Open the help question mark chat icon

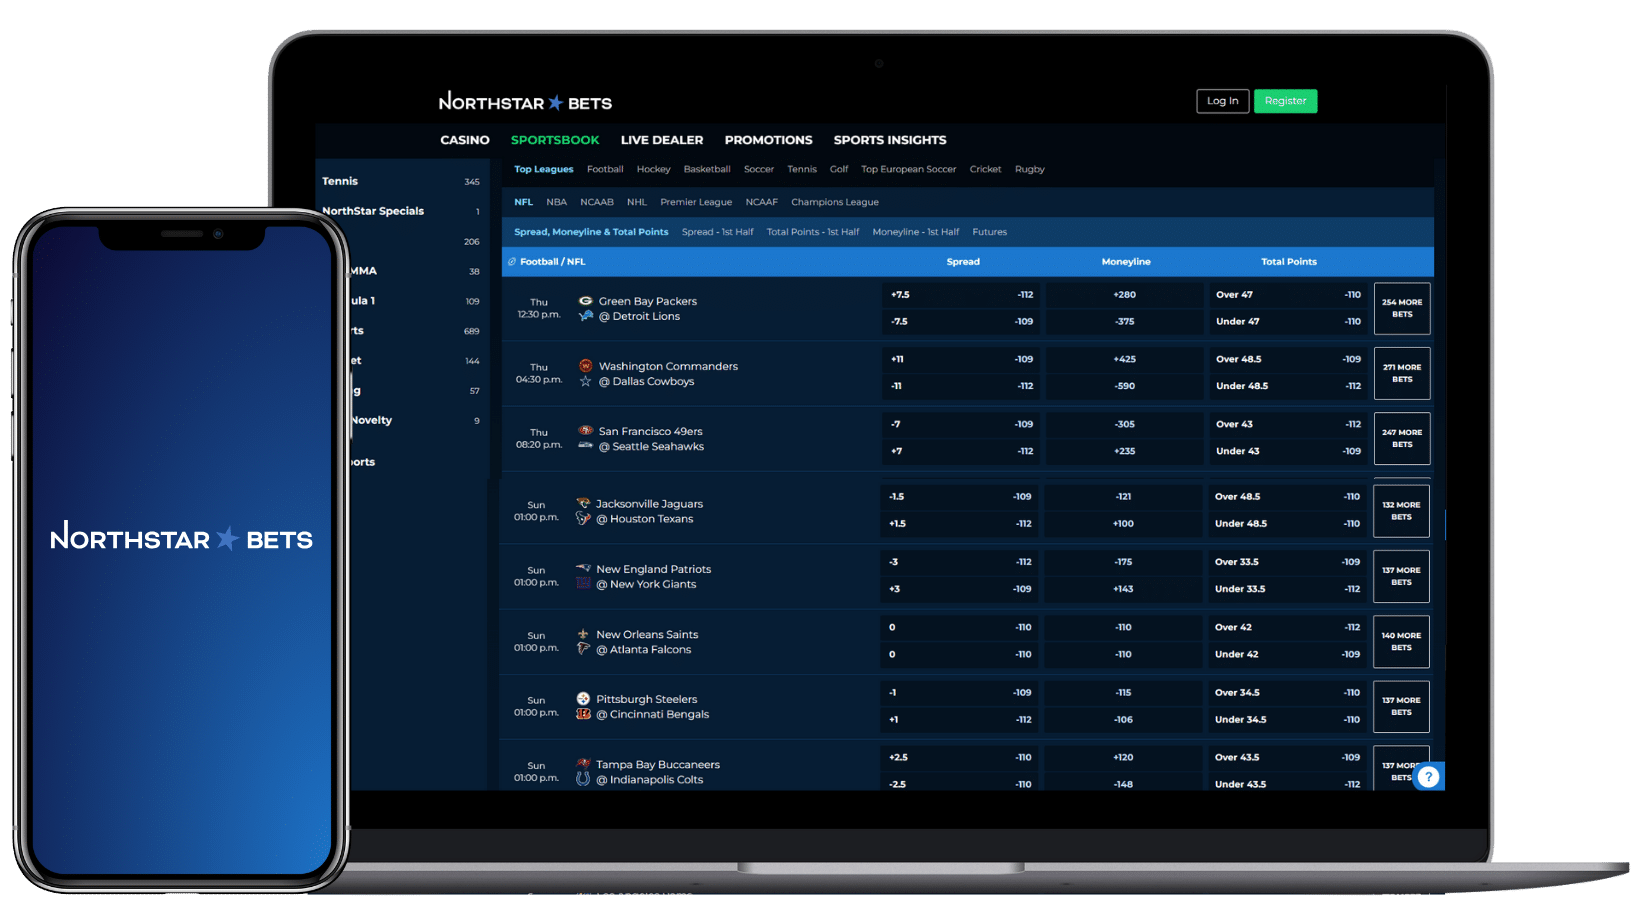coord(1428,777)
